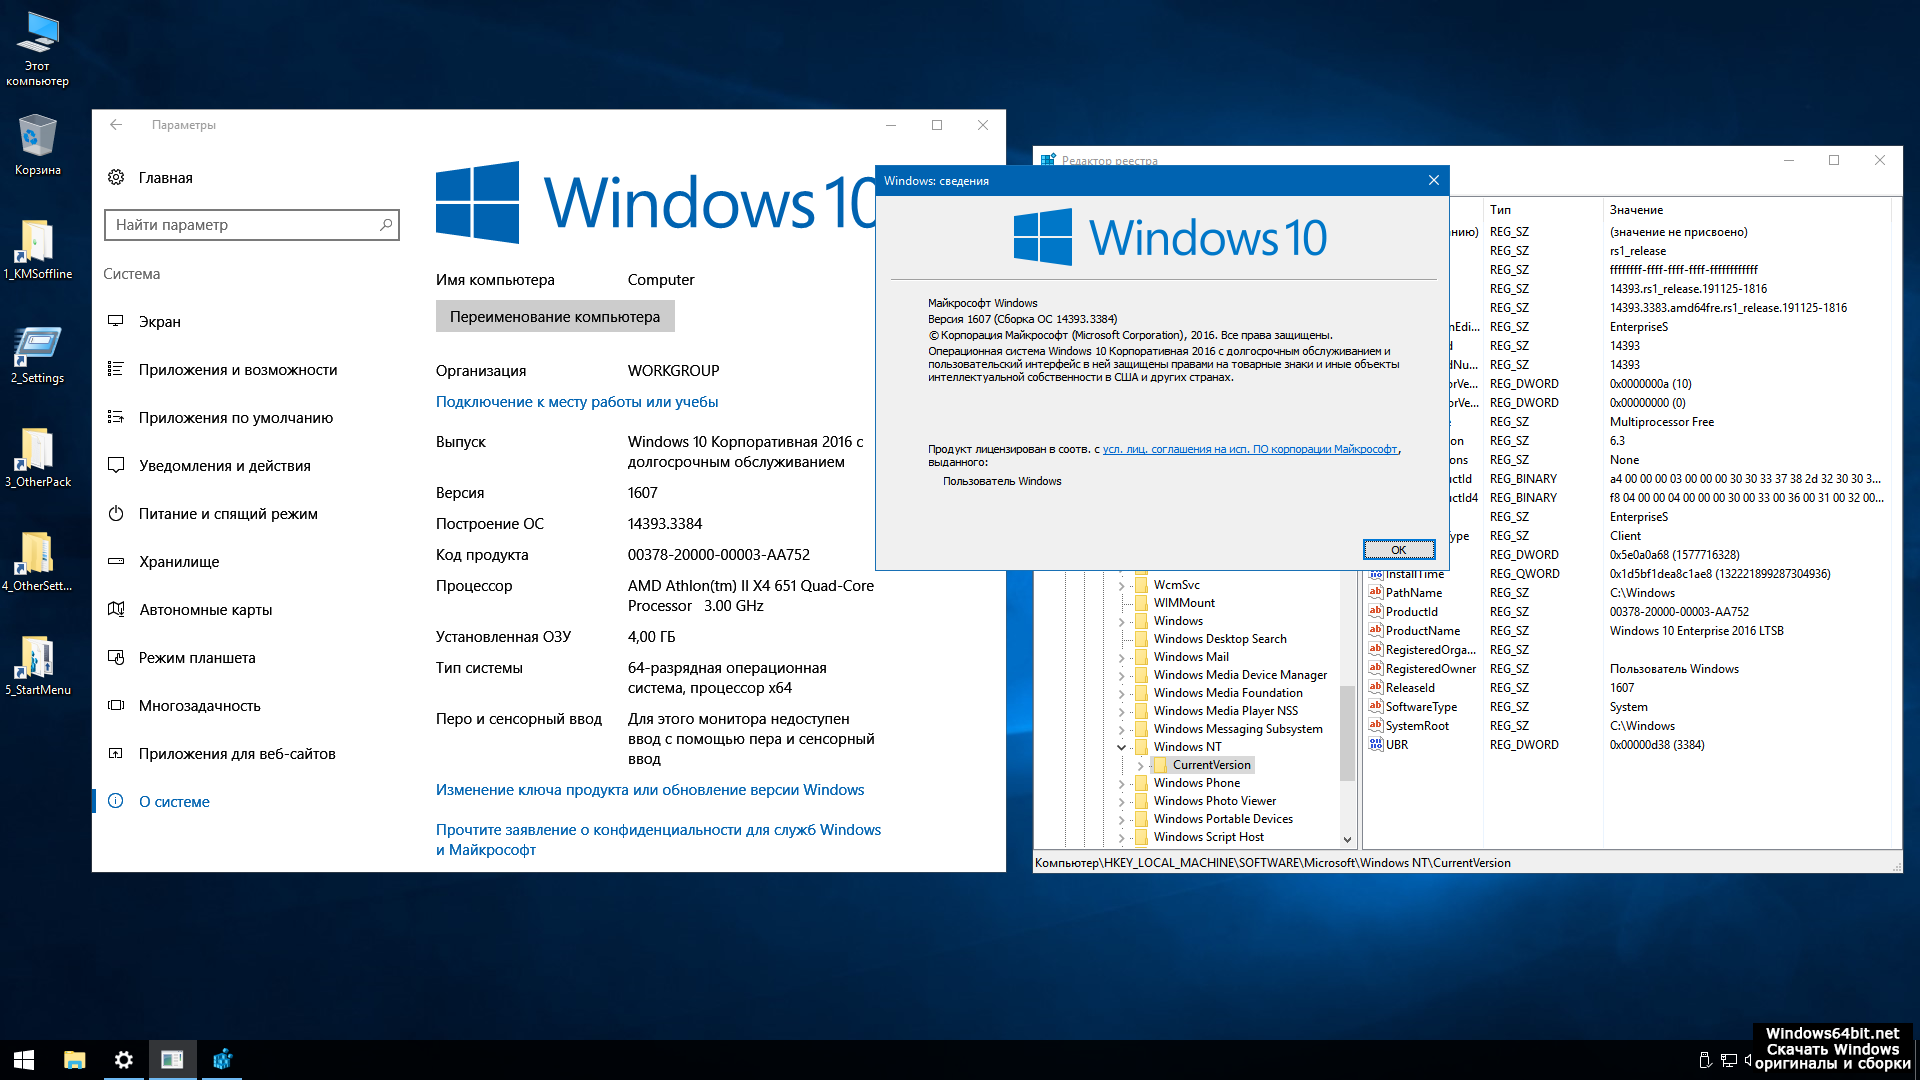This screenshot has height=1080, width=1920.
Task: Open 1_KMSoffline desktop shortcut
Action: click(x=37, y=243)
